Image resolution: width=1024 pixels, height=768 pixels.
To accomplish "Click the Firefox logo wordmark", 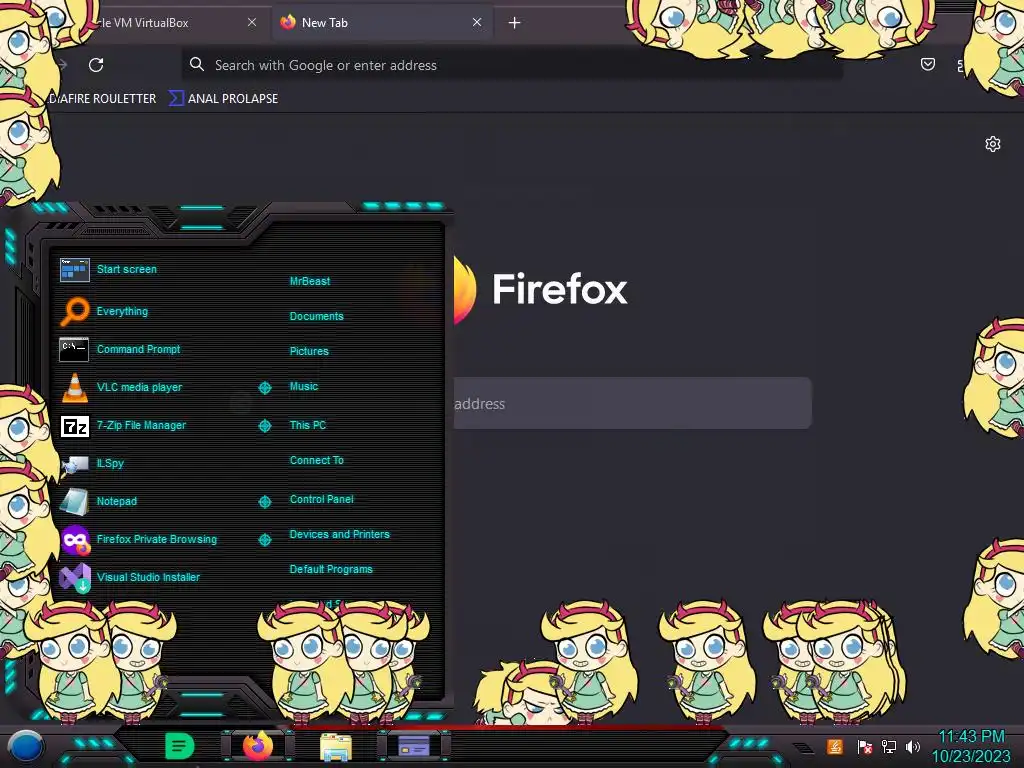I will [560, 289].
